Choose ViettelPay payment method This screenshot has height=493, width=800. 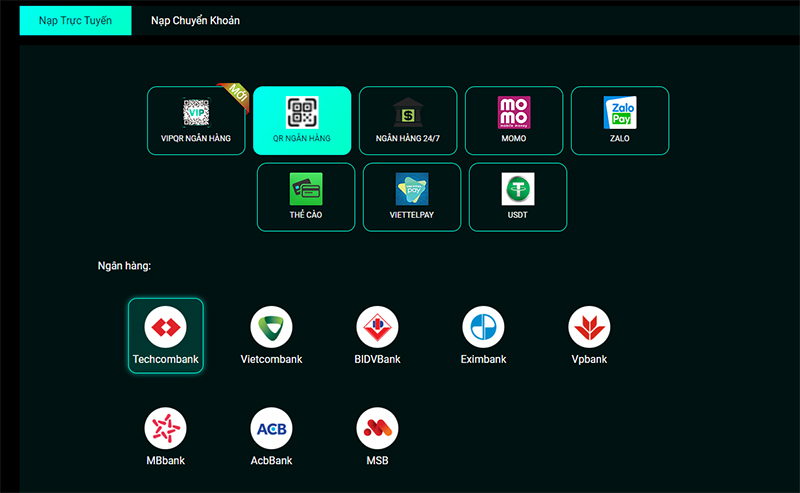tap(412, 197)
